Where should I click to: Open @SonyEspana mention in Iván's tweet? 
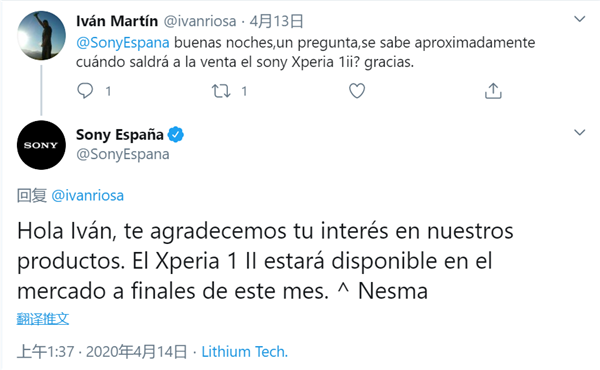pyautogui.click(x=122, y=42)
